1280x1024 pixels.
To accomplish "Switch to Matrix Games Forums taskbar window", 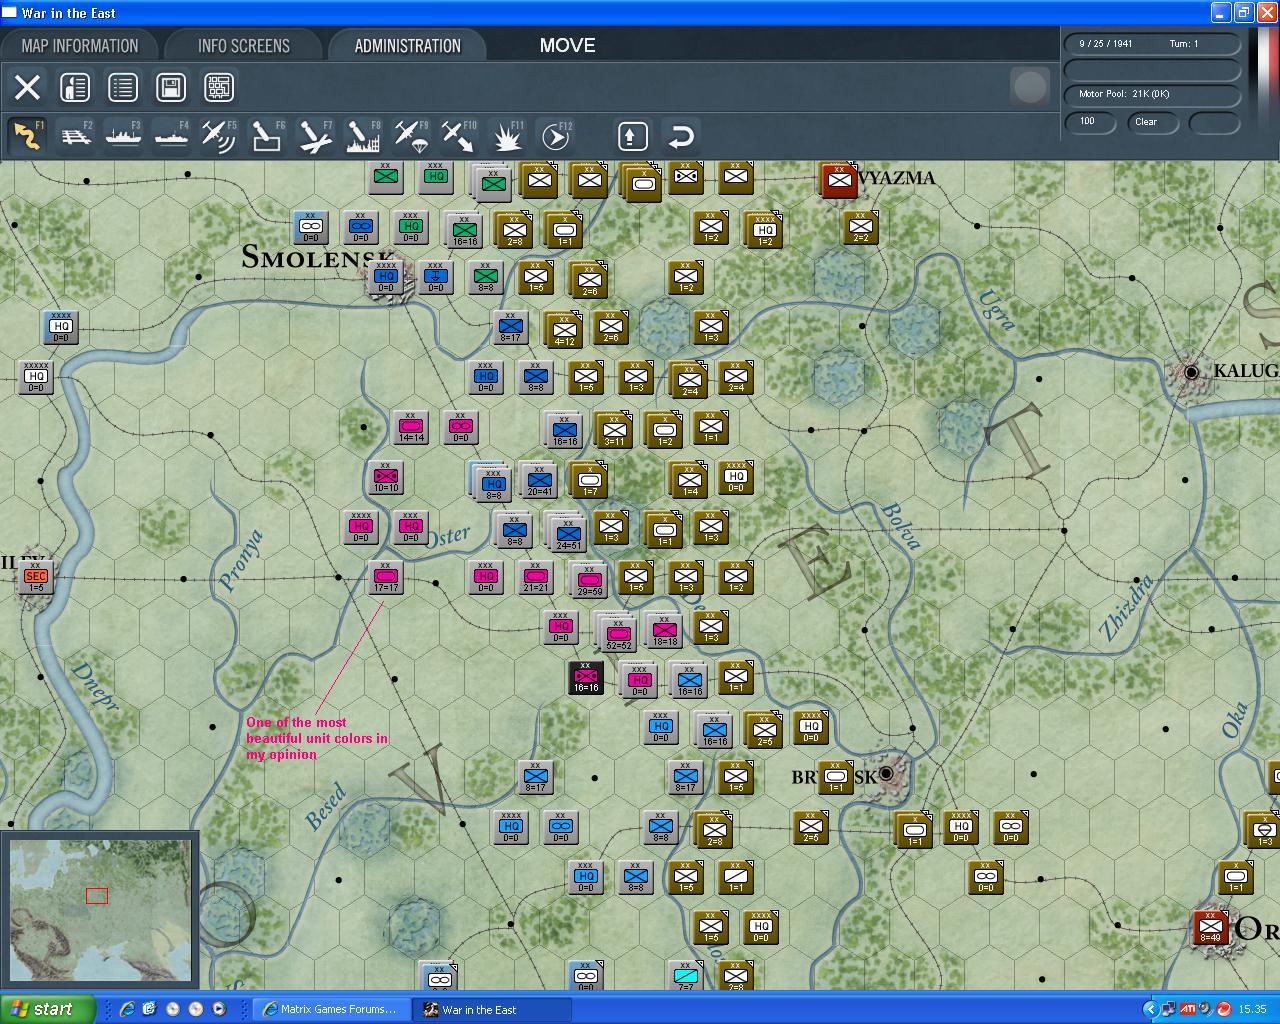I will point(331,1010).
